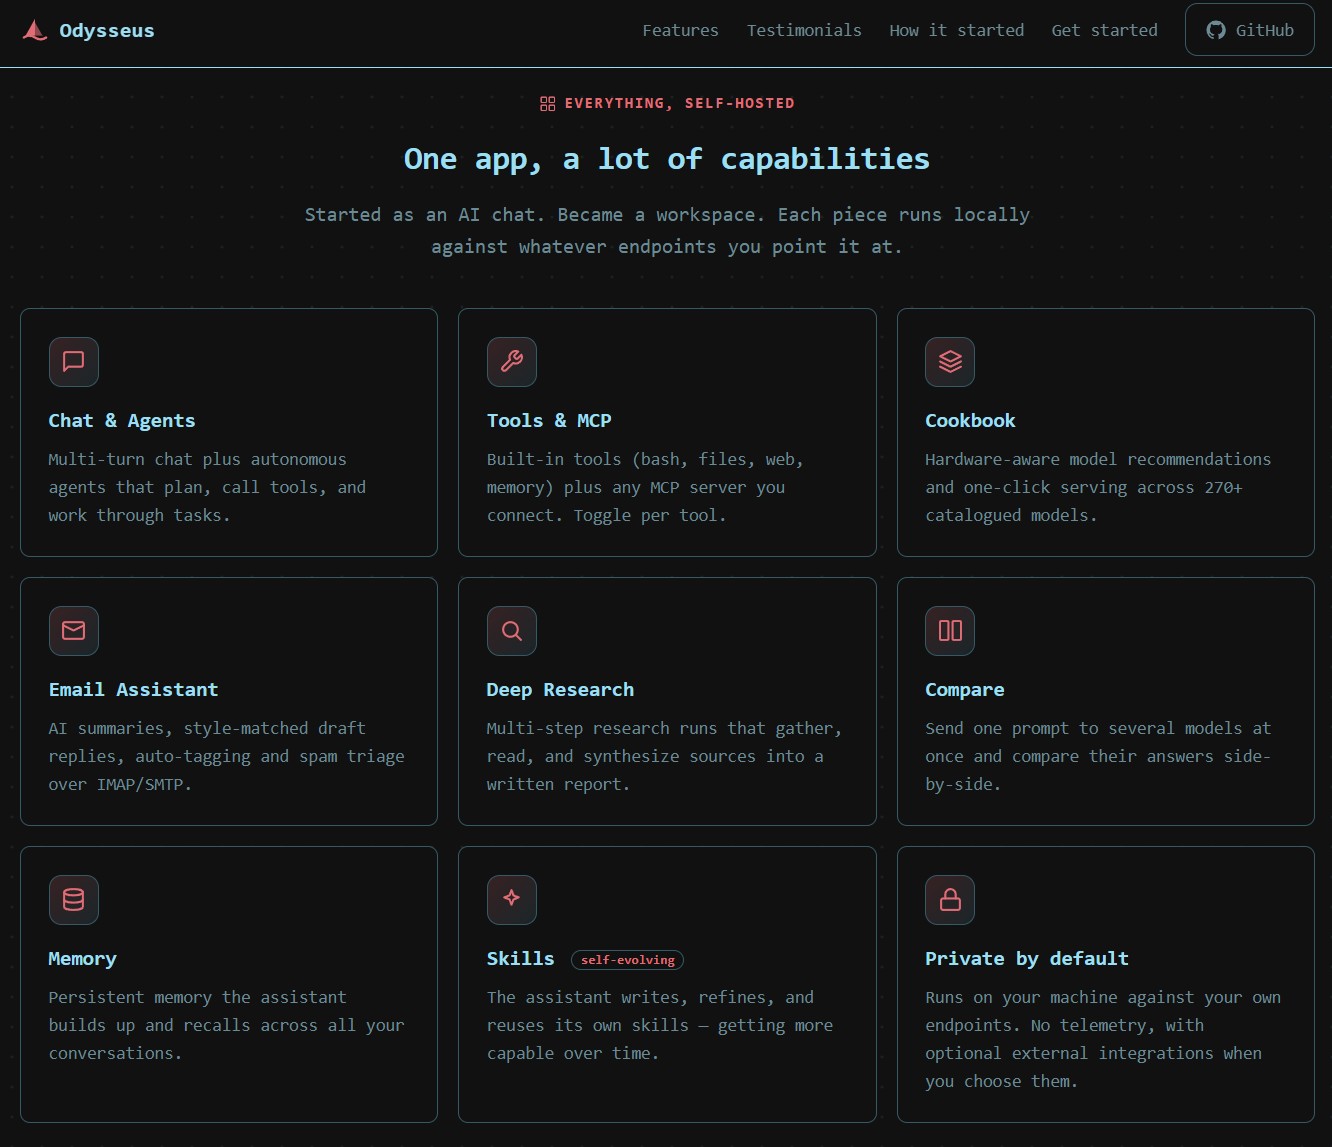Click the self-evolving badge
1332x1147 pixels.
tap(627, 960)
